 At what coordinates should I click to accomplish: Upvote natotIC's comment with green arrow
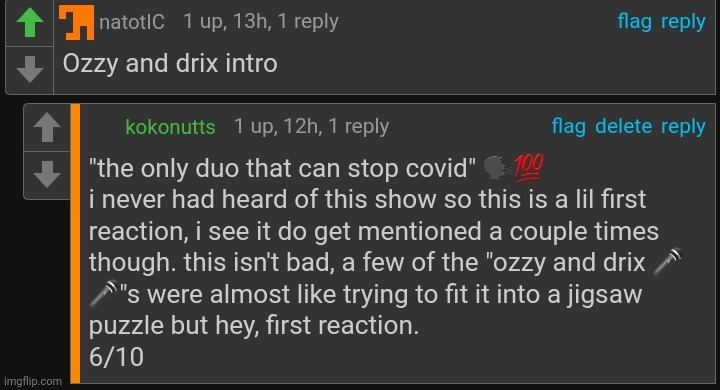(30, 23)
